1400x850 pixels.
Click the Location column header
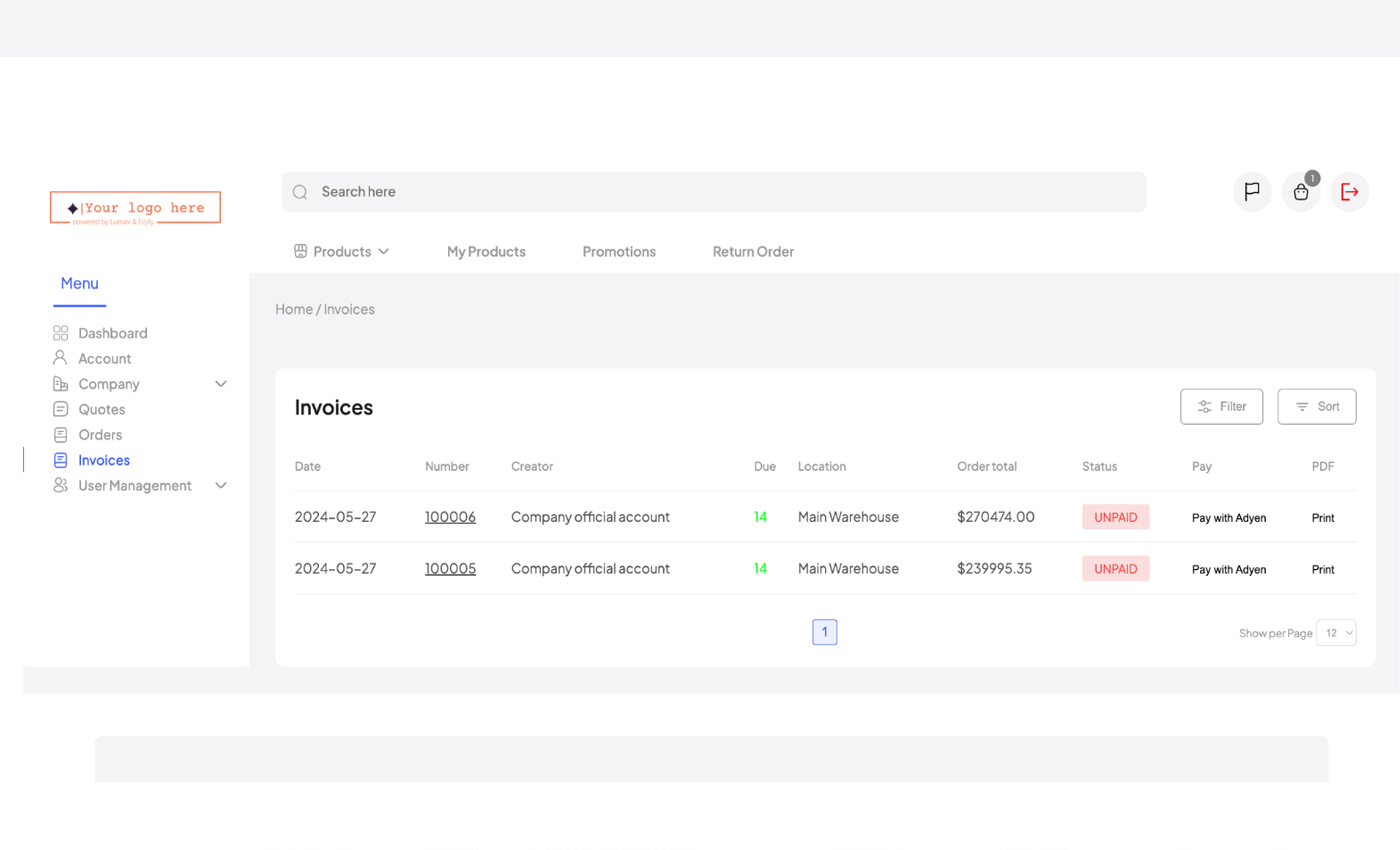click(x=822, y=466)
